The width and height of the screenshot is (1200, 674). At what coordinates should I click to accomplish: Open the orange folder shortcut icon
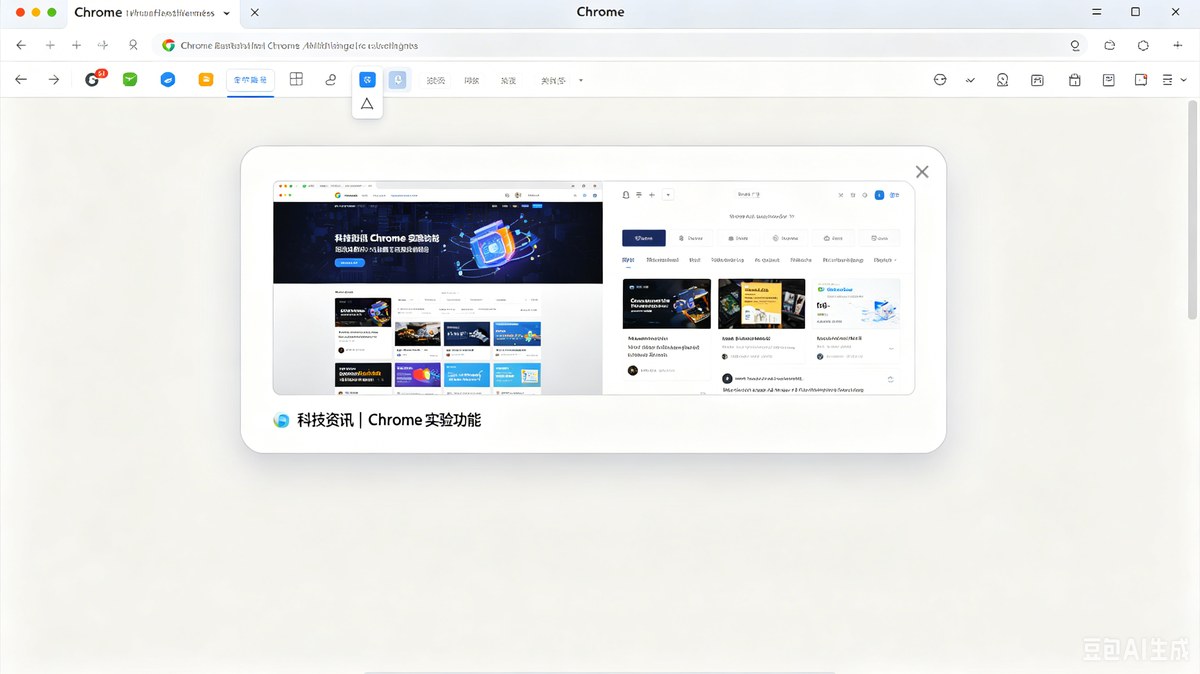tap(206, 79)
